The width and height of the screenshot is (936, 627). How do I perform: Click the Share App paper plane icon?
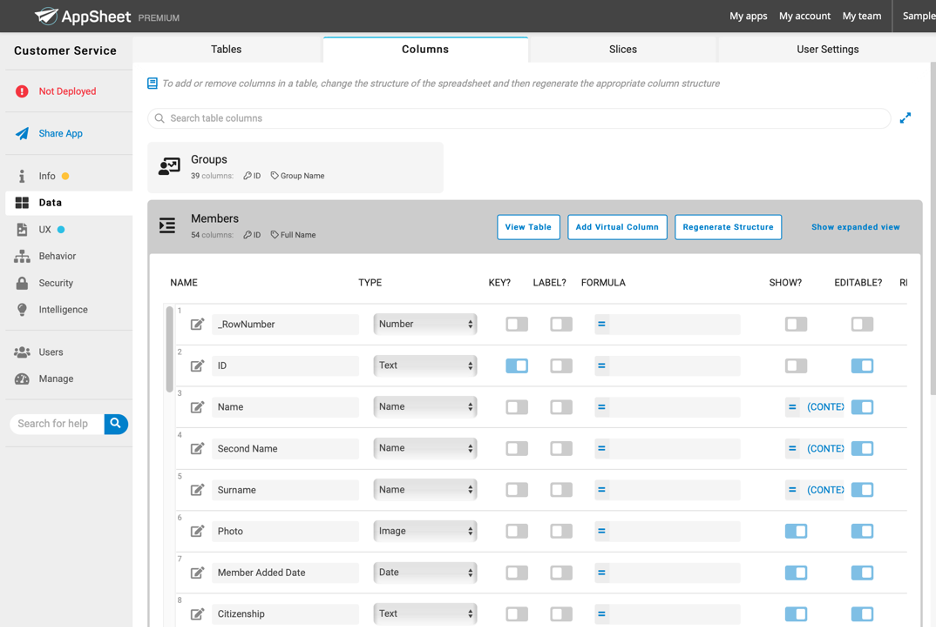22,133
